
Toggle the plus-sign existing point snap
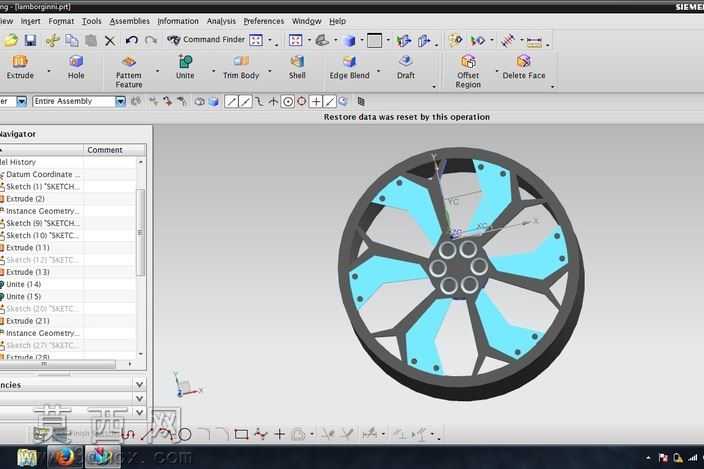pyautogui.click(x=316, y=102)
